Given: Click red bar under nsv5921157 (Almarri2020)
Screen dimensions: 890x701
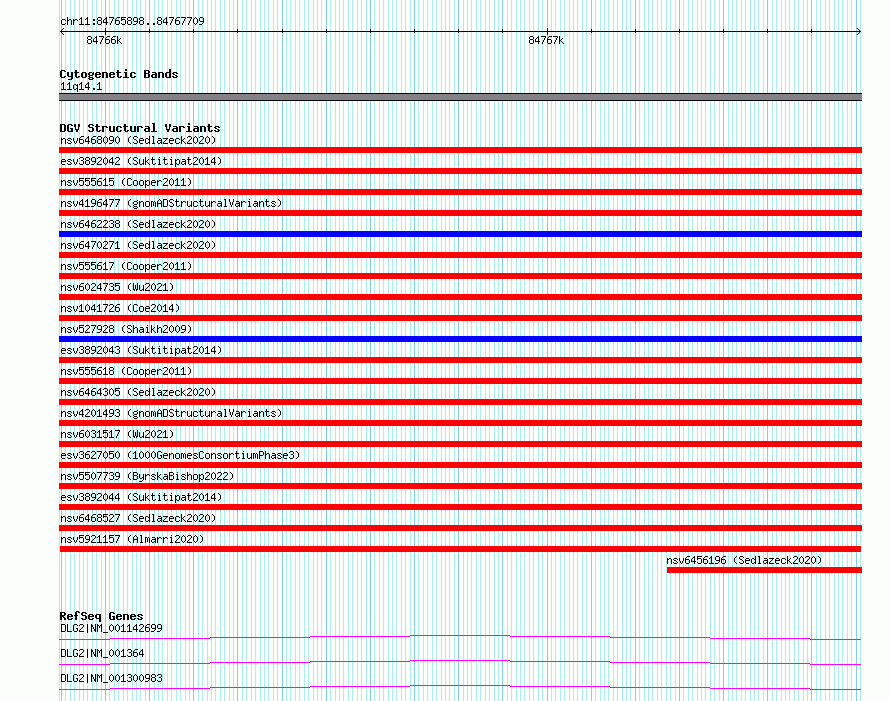Looking at the screenshot, I should pos(460,549).
